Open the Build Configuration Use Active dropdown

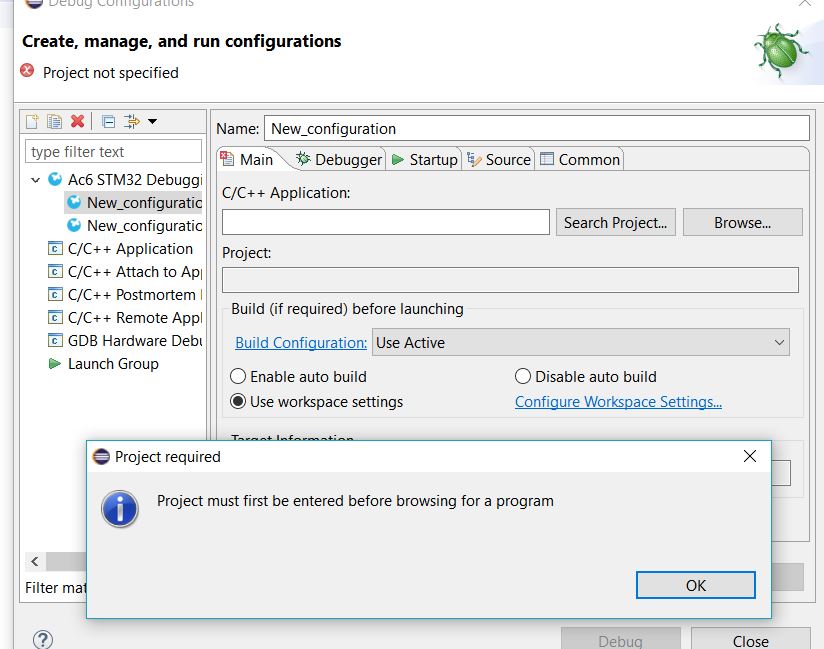pos(580,343)
